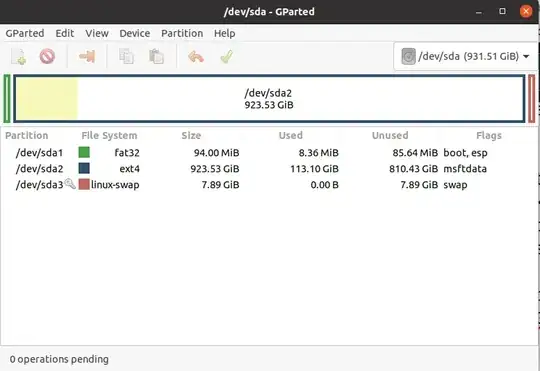
Task: Minimize the GParted window
Action: click(x=479, y=12)
